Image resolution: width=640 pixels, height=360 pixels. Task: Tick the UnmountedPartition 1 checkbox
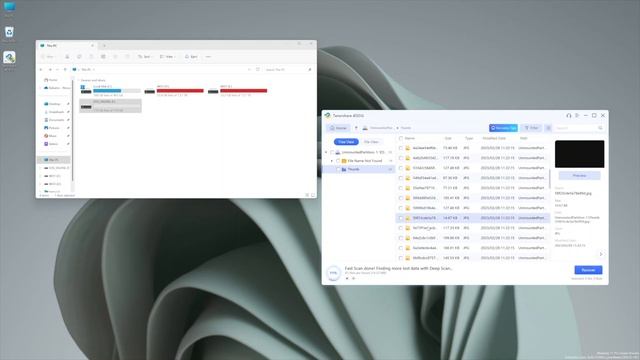tap(332, 152)
